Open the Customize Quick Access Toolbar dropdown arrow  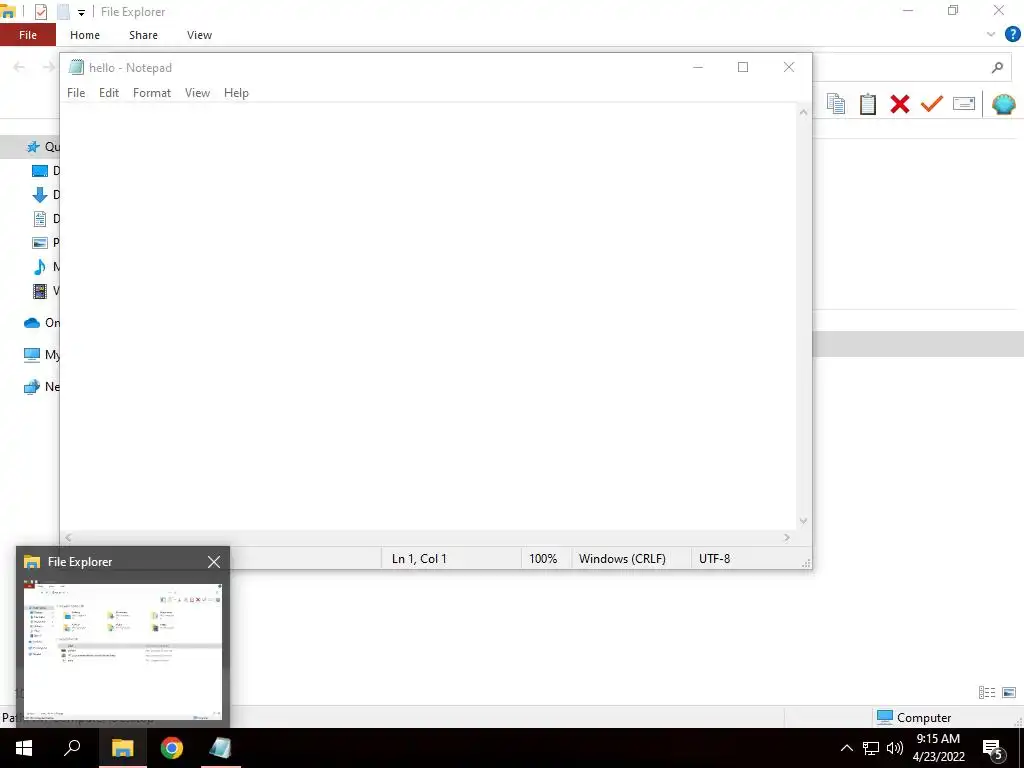coord(81,12)
